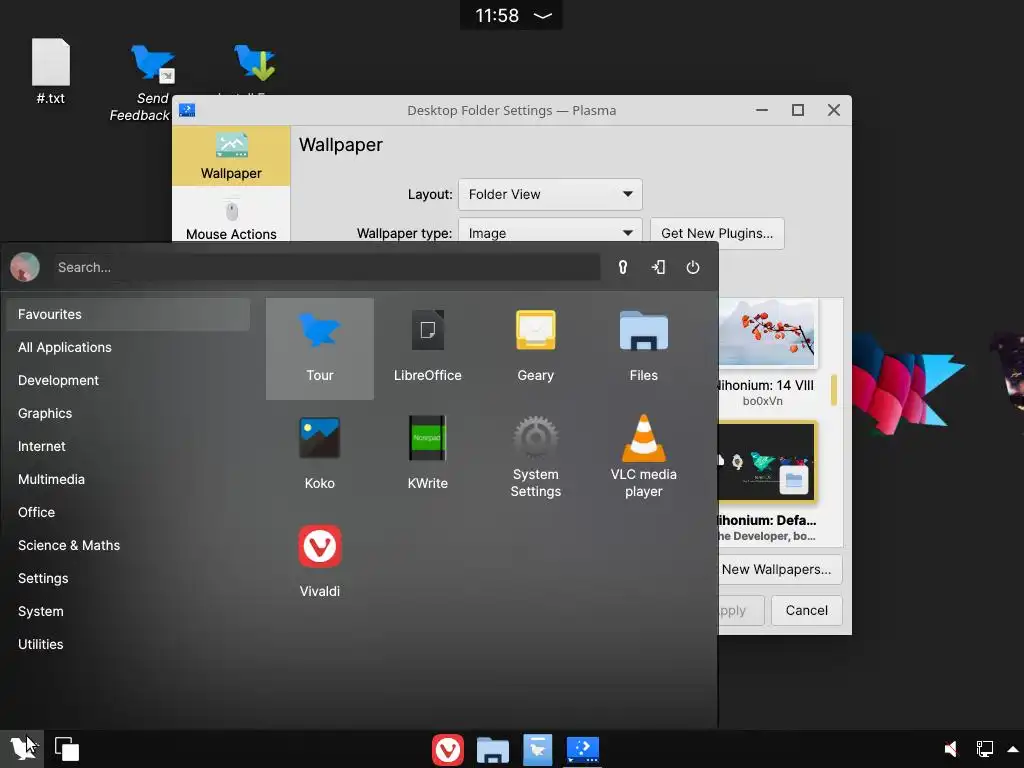The image size is (1024, 768).
Task: Open the Multimedia category
Action: pos(128,479)
